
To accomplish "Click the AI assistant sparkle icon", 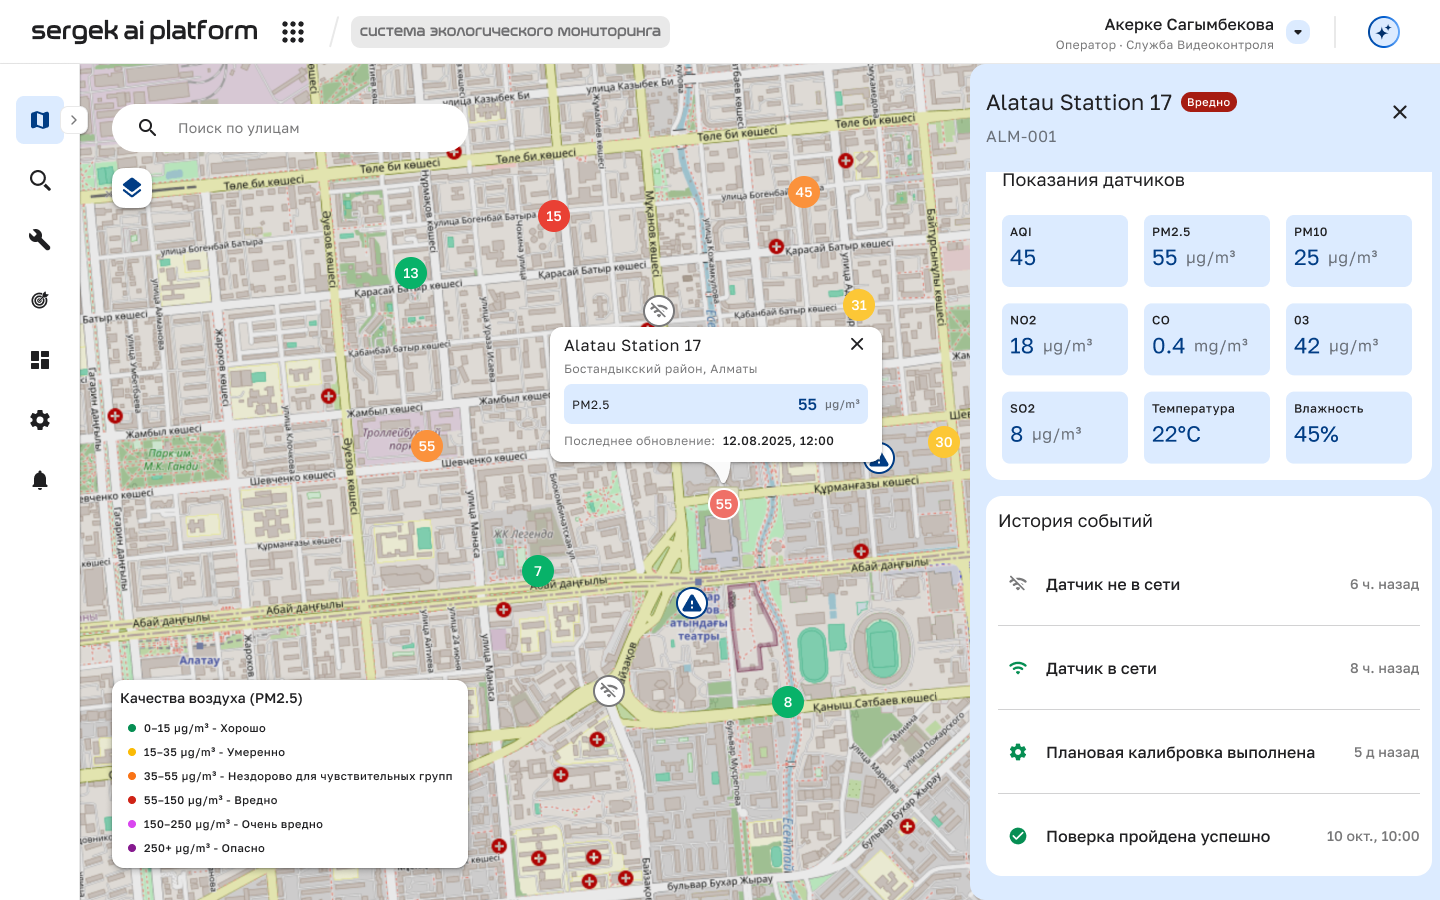I will [1383, 32].
